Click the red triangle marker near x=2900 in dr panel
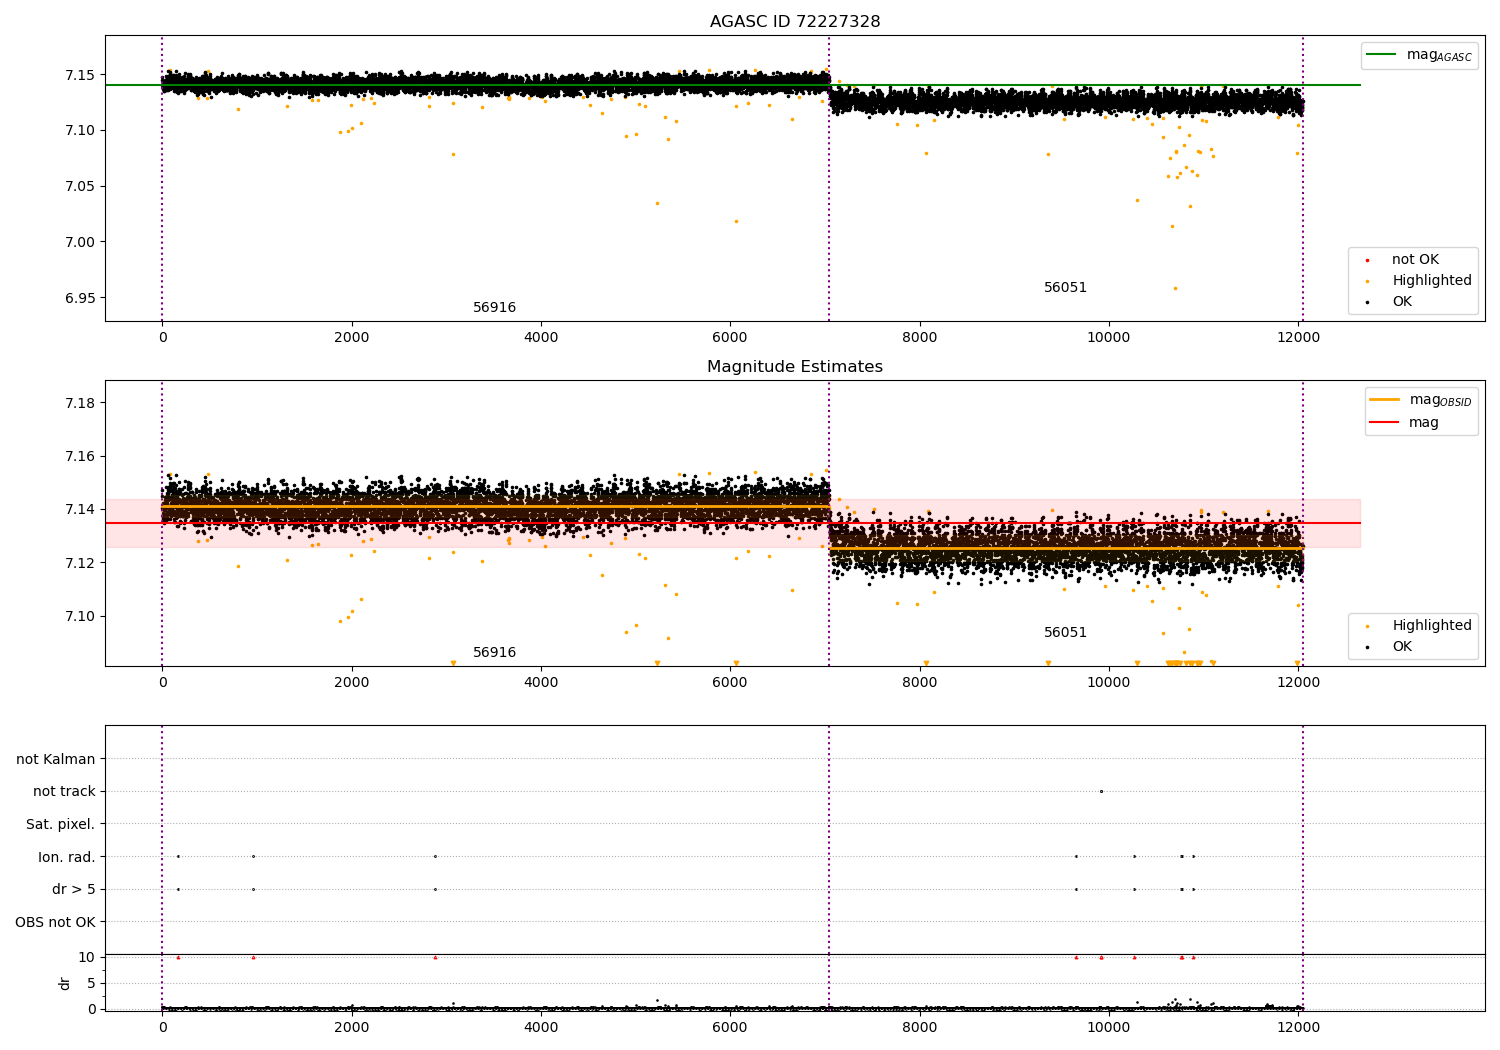 click(x=435, y=957)
